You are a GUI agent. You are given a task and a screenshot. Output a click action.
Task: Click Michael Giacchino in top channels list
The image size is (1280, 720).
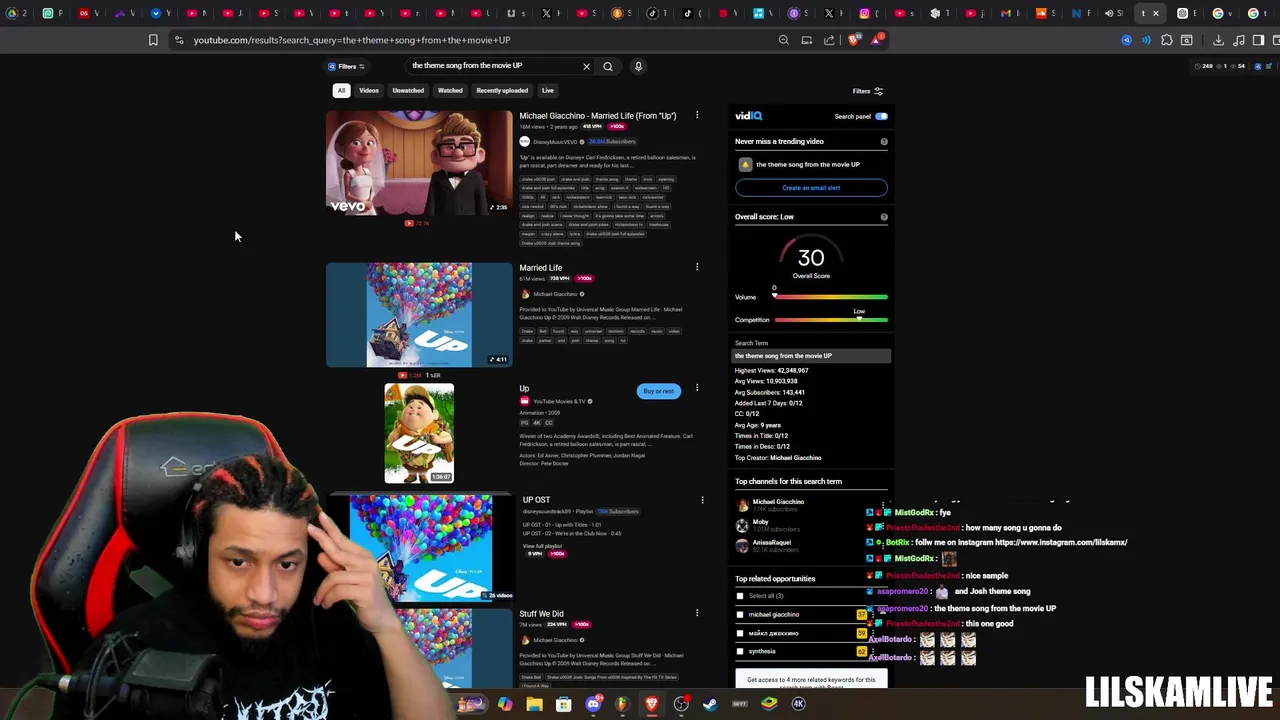click(778, 502)
